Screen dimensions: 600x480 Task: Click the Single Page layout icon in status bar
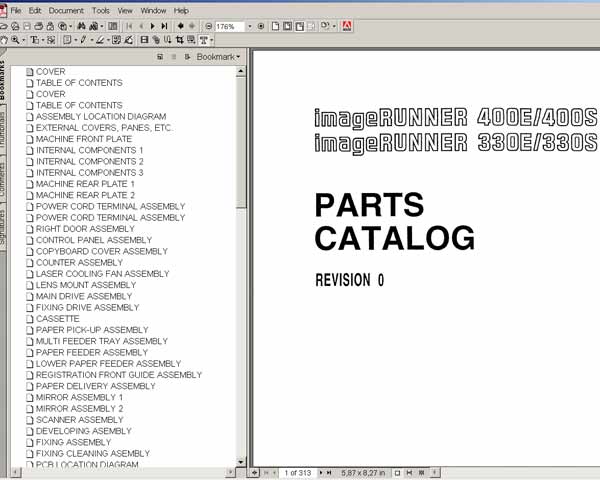(x=397, y=473)
